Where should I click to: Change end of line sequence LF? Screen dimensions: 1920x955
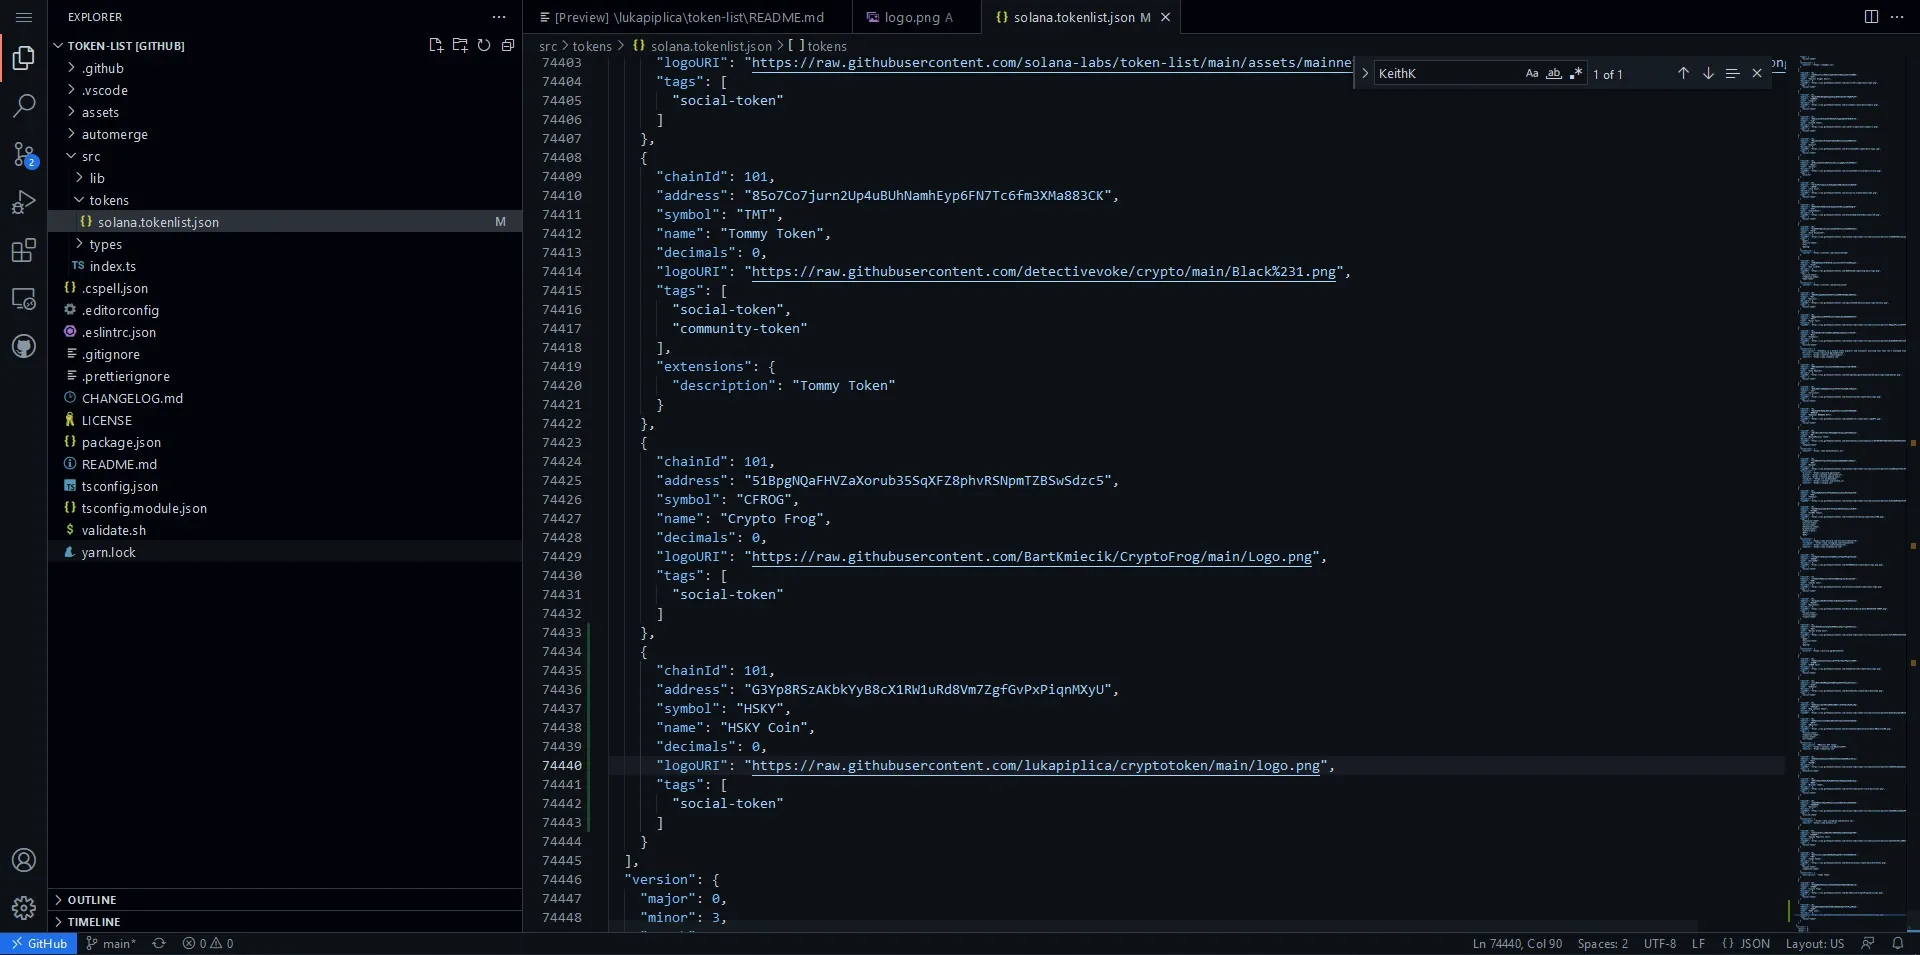1698,943
